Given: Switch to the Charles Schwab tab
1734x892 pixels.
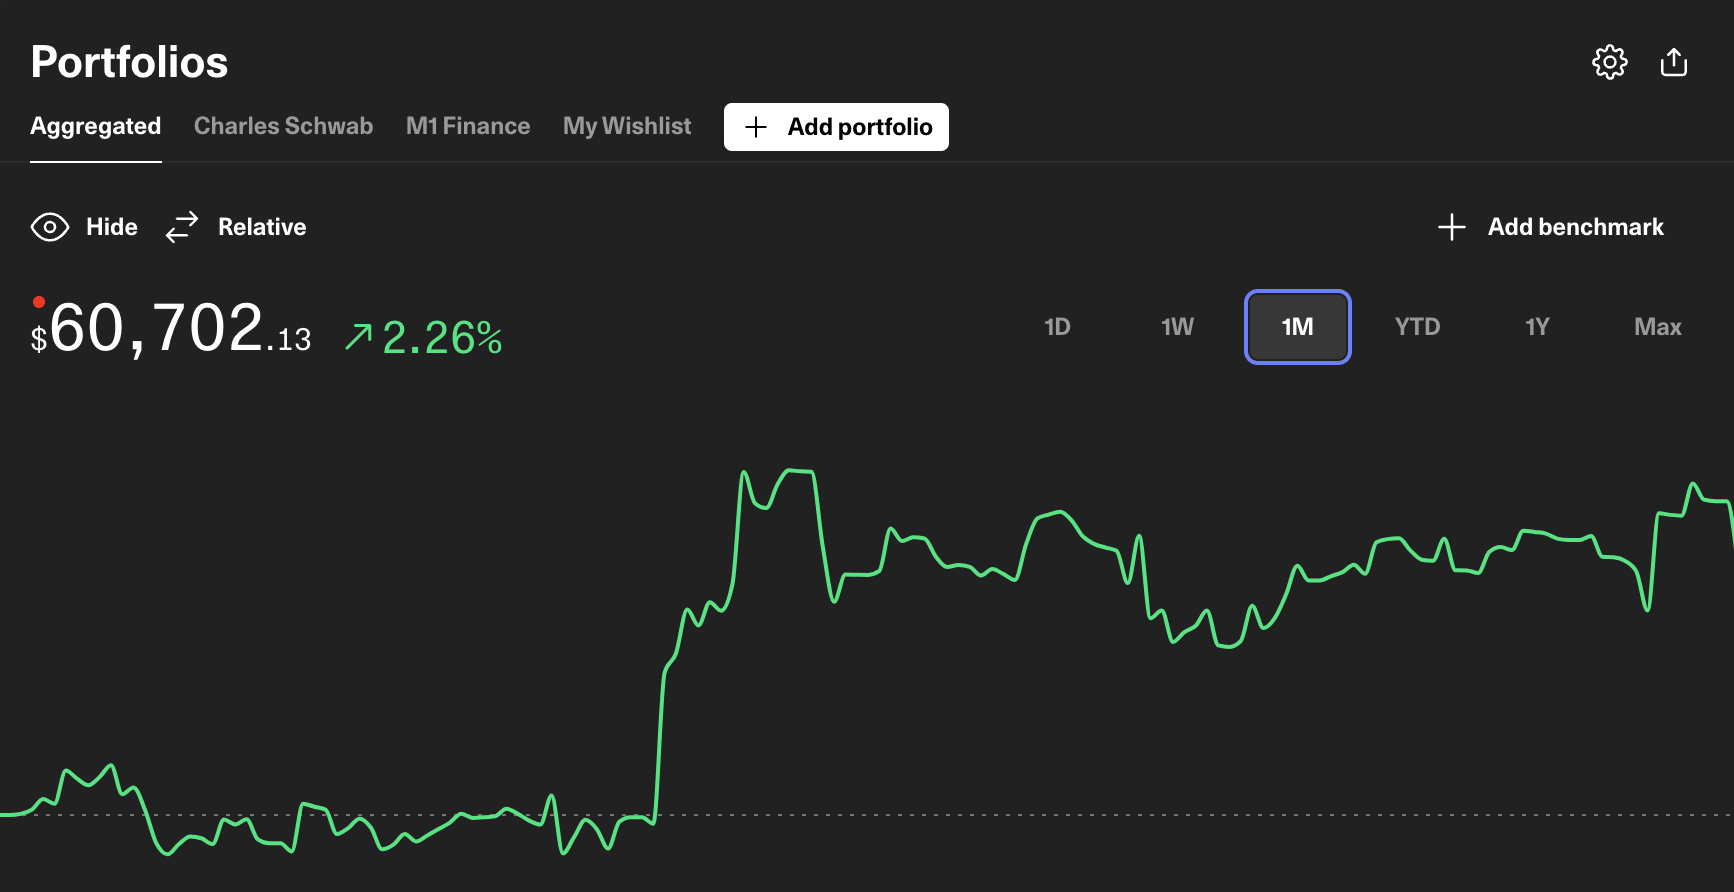Looking at the screenshot, I should [283, 126].
